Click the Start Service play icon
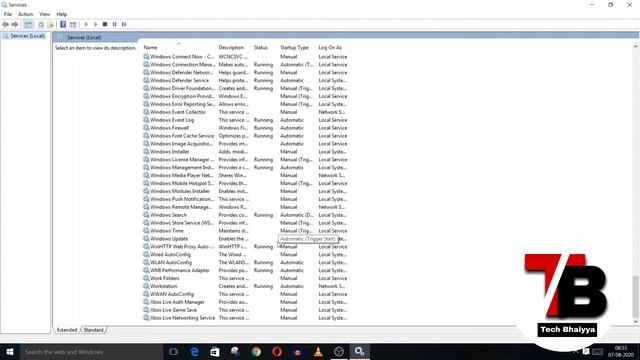The width and height of the screenshot is (640, 360). click(x=86, y=24)
